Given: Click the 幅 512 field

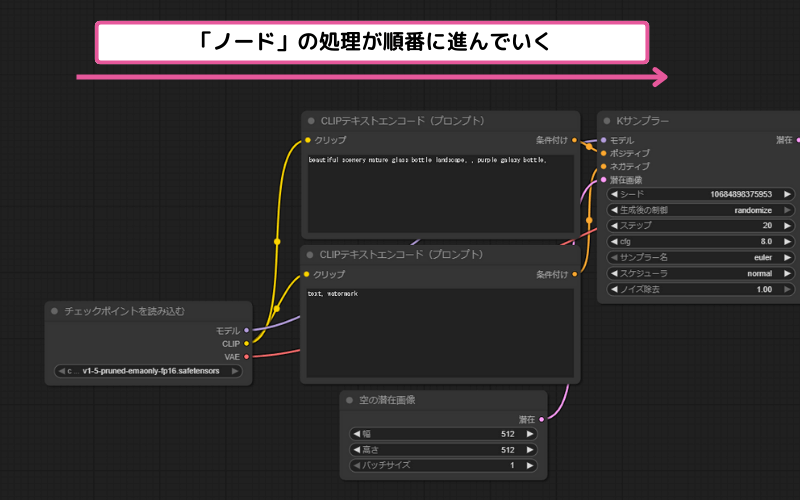Looking at the screenshot, I should click(443, 434).
